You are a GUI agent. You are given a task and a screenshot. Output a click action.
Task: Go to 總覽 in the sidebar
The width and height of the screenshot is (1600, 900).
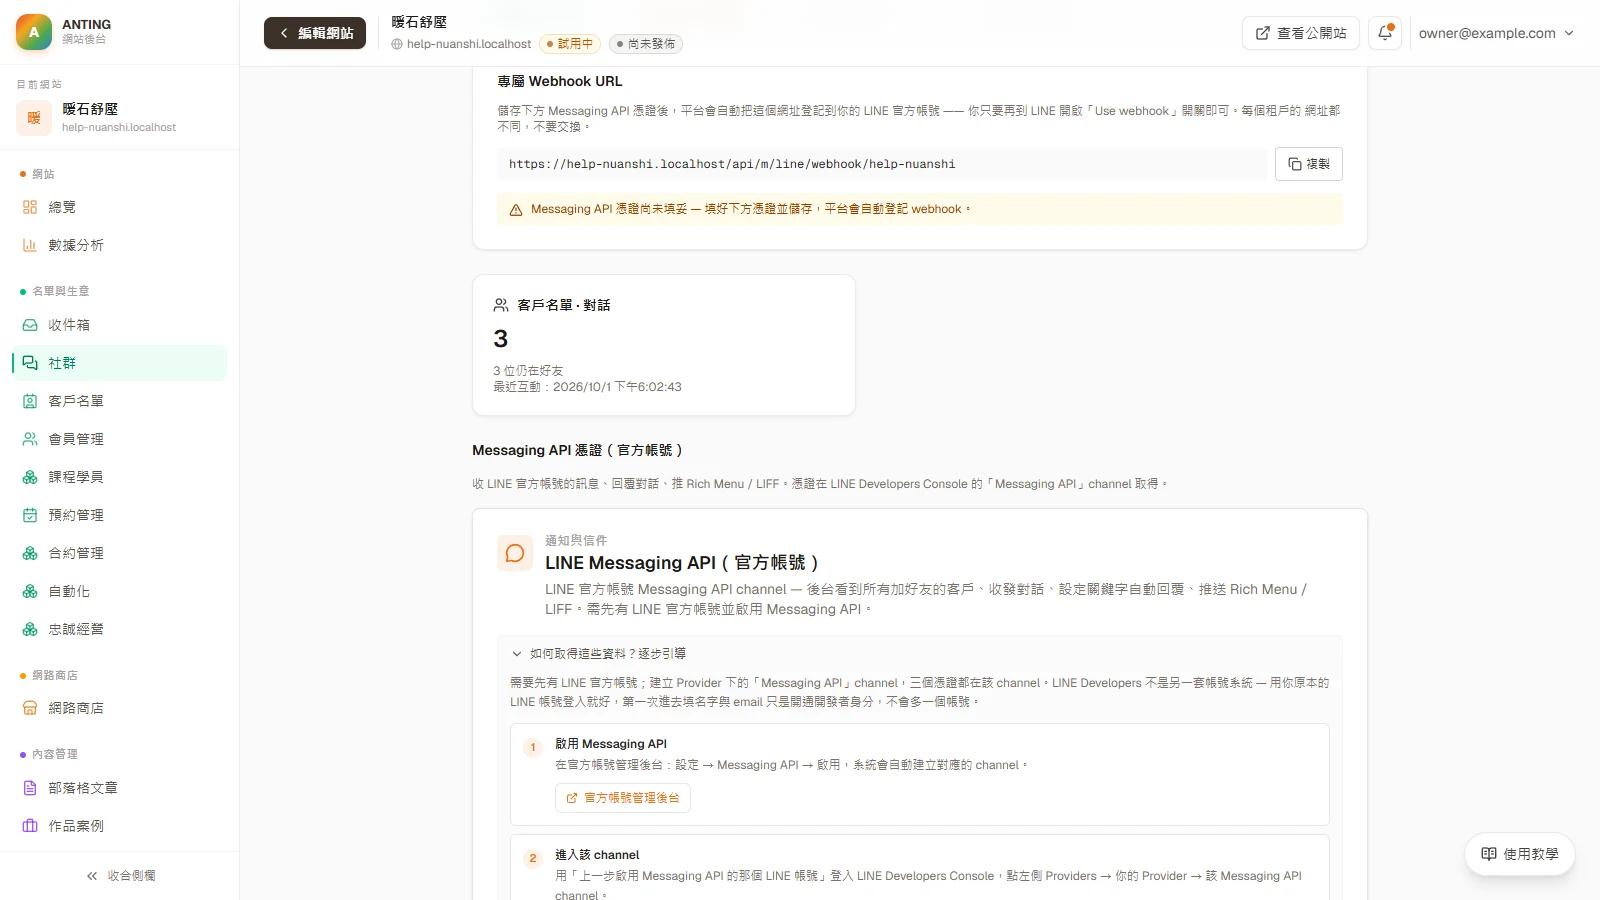[x=119, y=207]
